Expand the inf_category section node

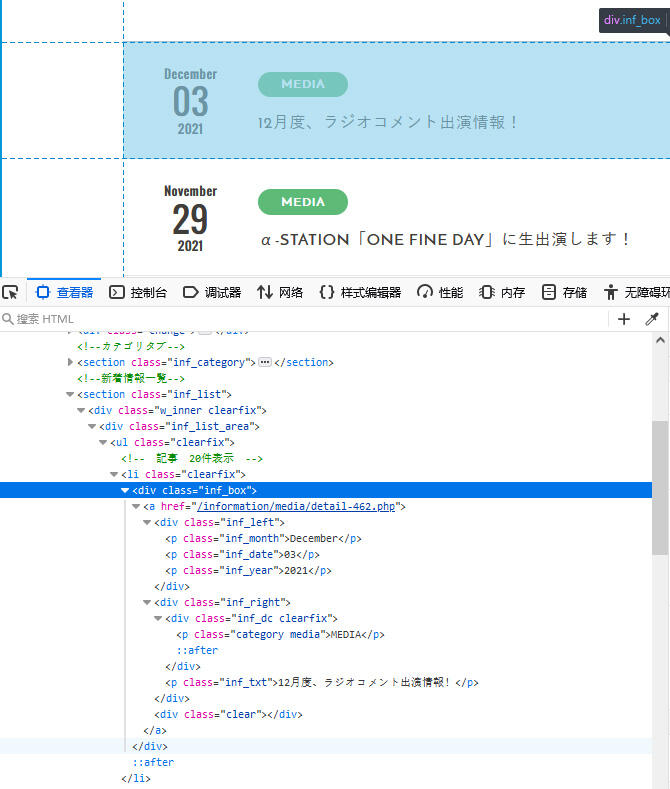[70, 362]
